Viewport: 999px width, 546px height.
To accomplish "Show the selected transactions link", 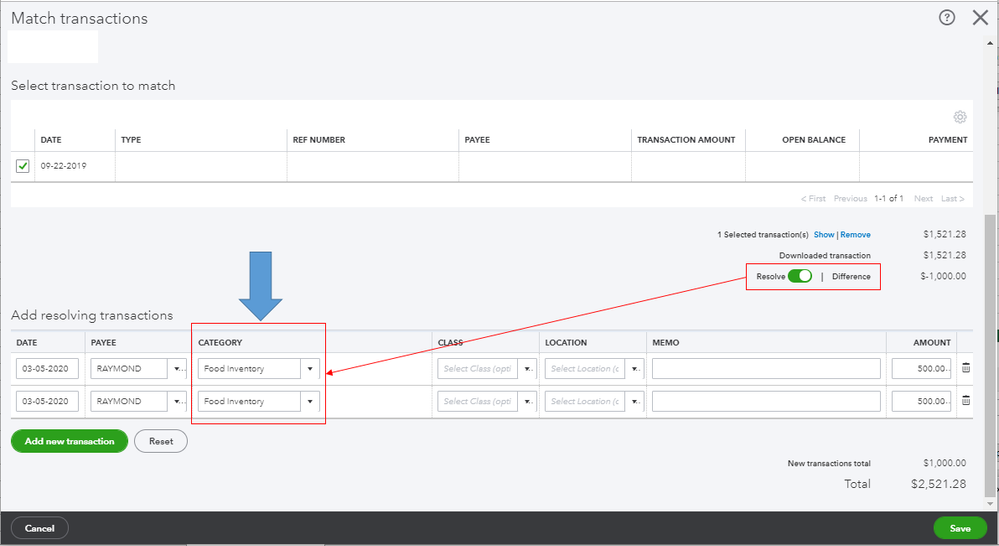I will click(824, 234).
